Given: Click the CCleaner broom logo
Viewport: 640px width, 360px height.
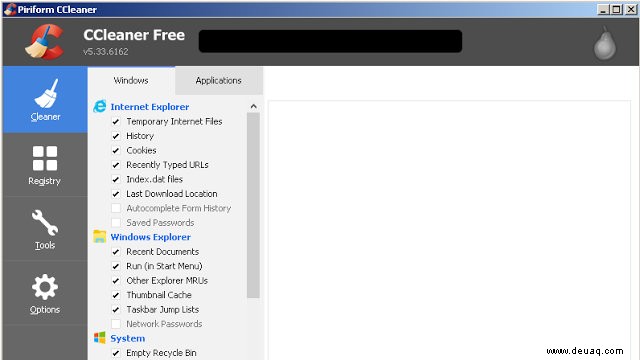Looking at the screenshot, I should click(45, 42).
